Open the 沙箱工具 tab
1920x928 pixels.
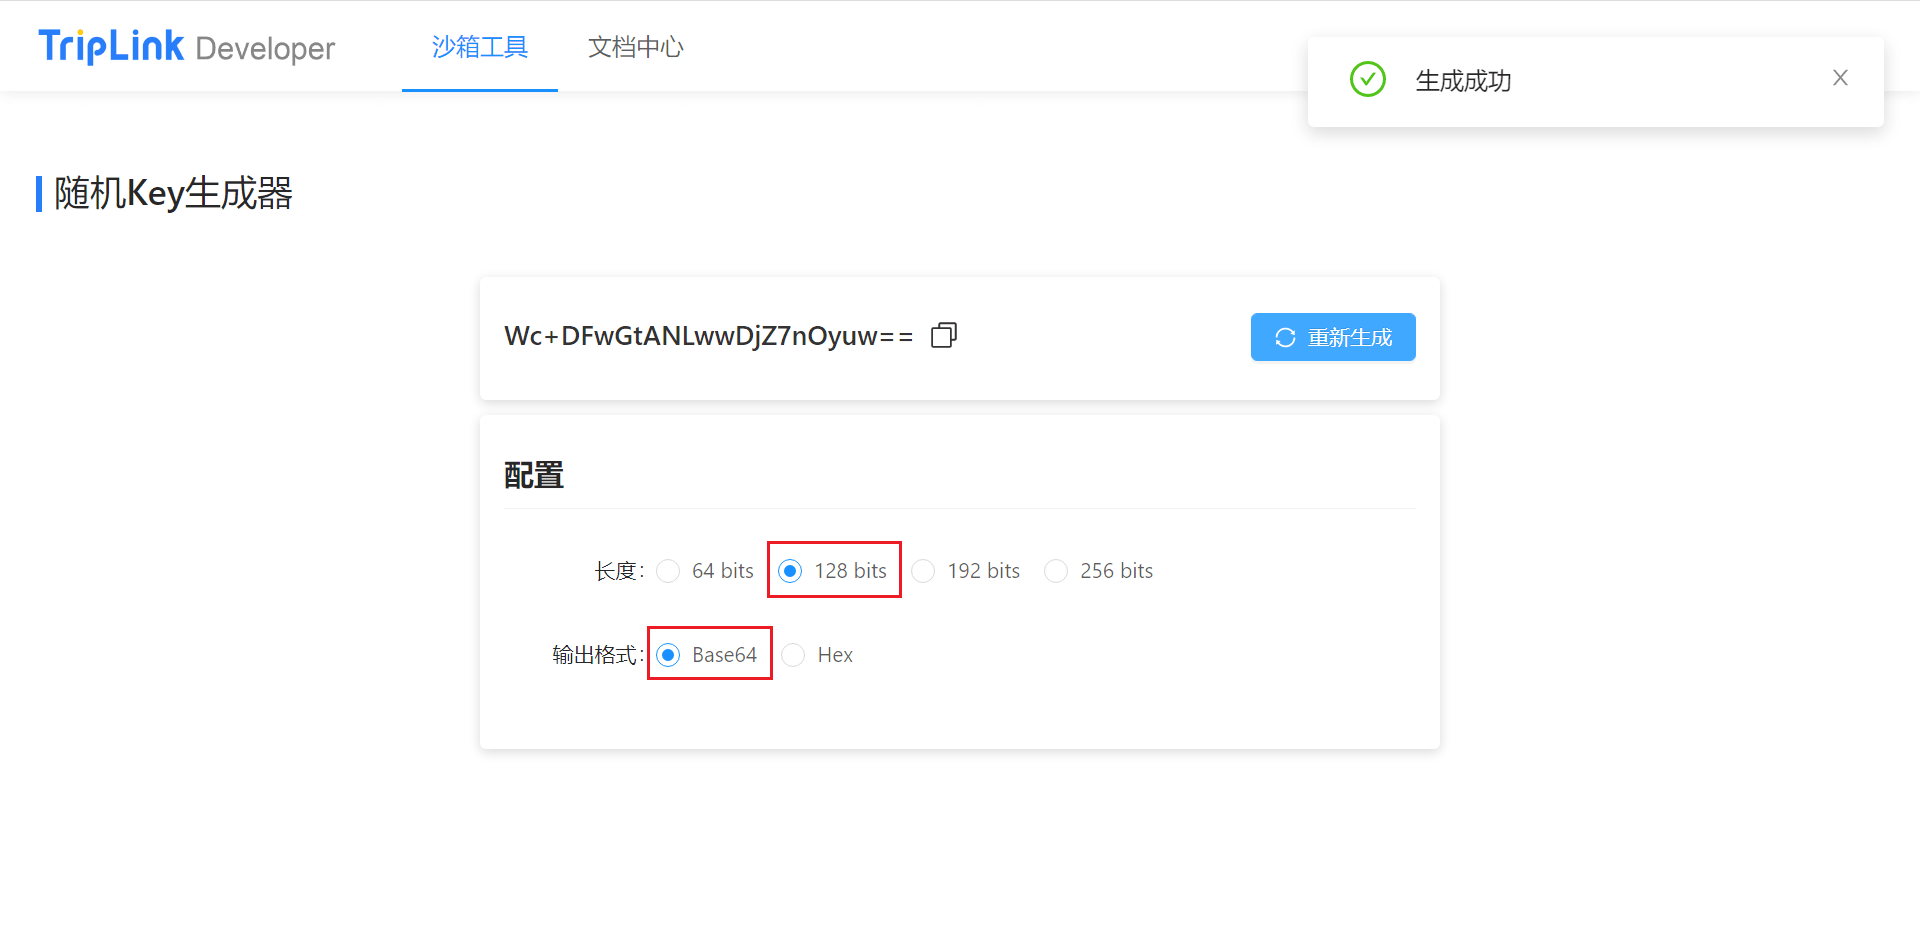pos(479,47)
